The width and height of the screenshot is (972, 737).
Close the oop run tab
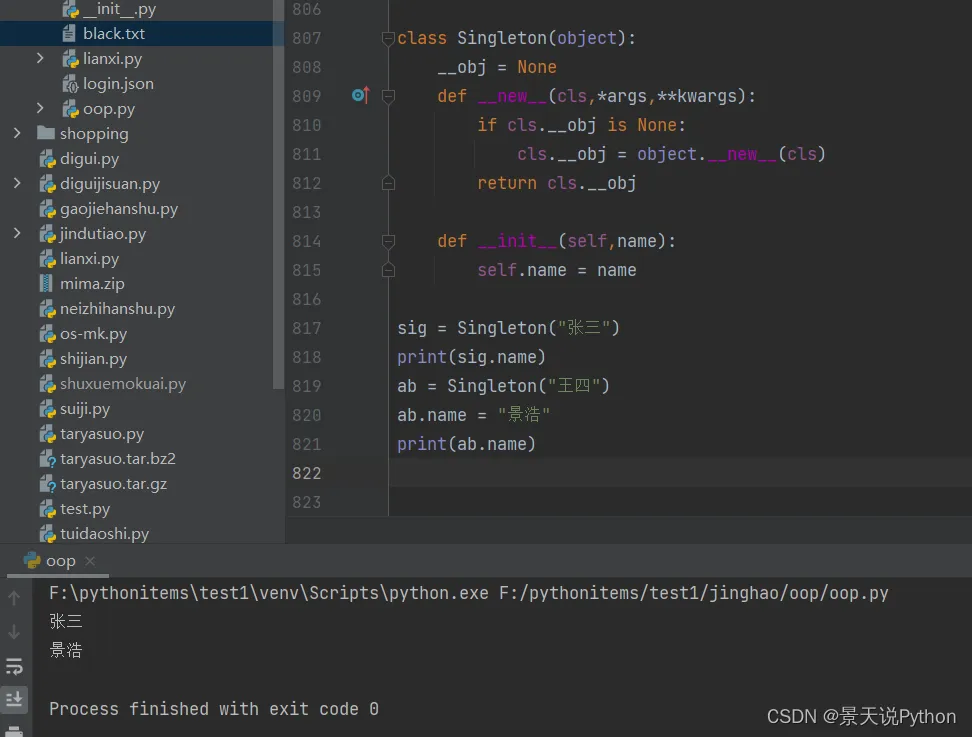coord(90,562)
